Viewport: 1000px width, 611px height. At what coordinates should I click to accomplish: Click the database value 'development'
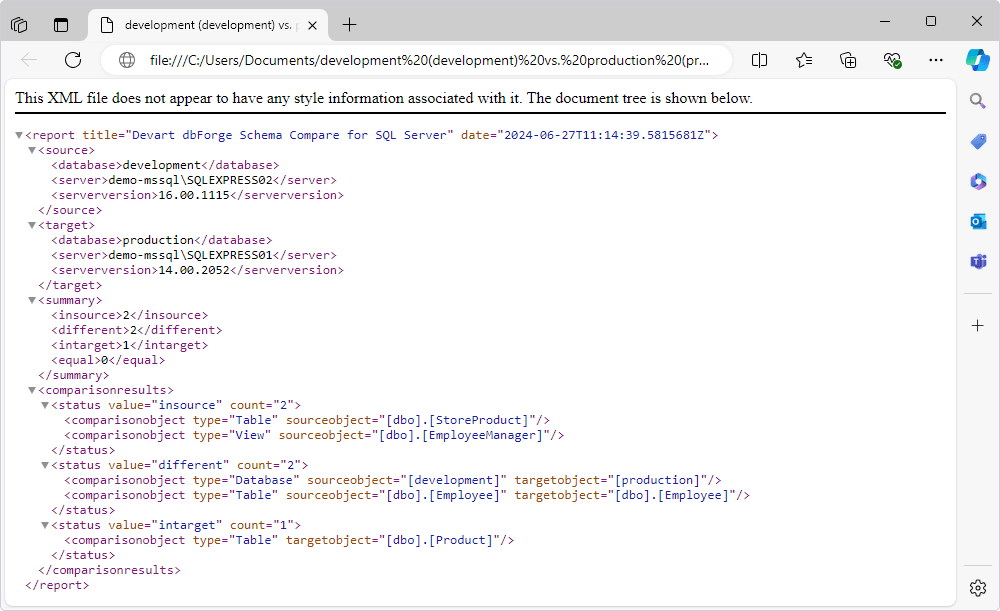(161, 165)
